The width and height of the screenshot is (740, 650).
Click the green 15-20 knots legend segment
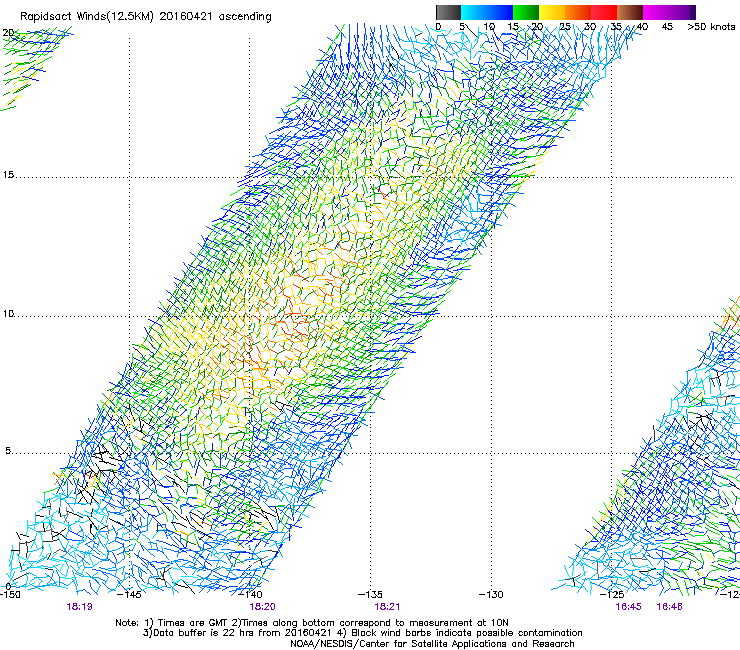click(x=526, y=12)
